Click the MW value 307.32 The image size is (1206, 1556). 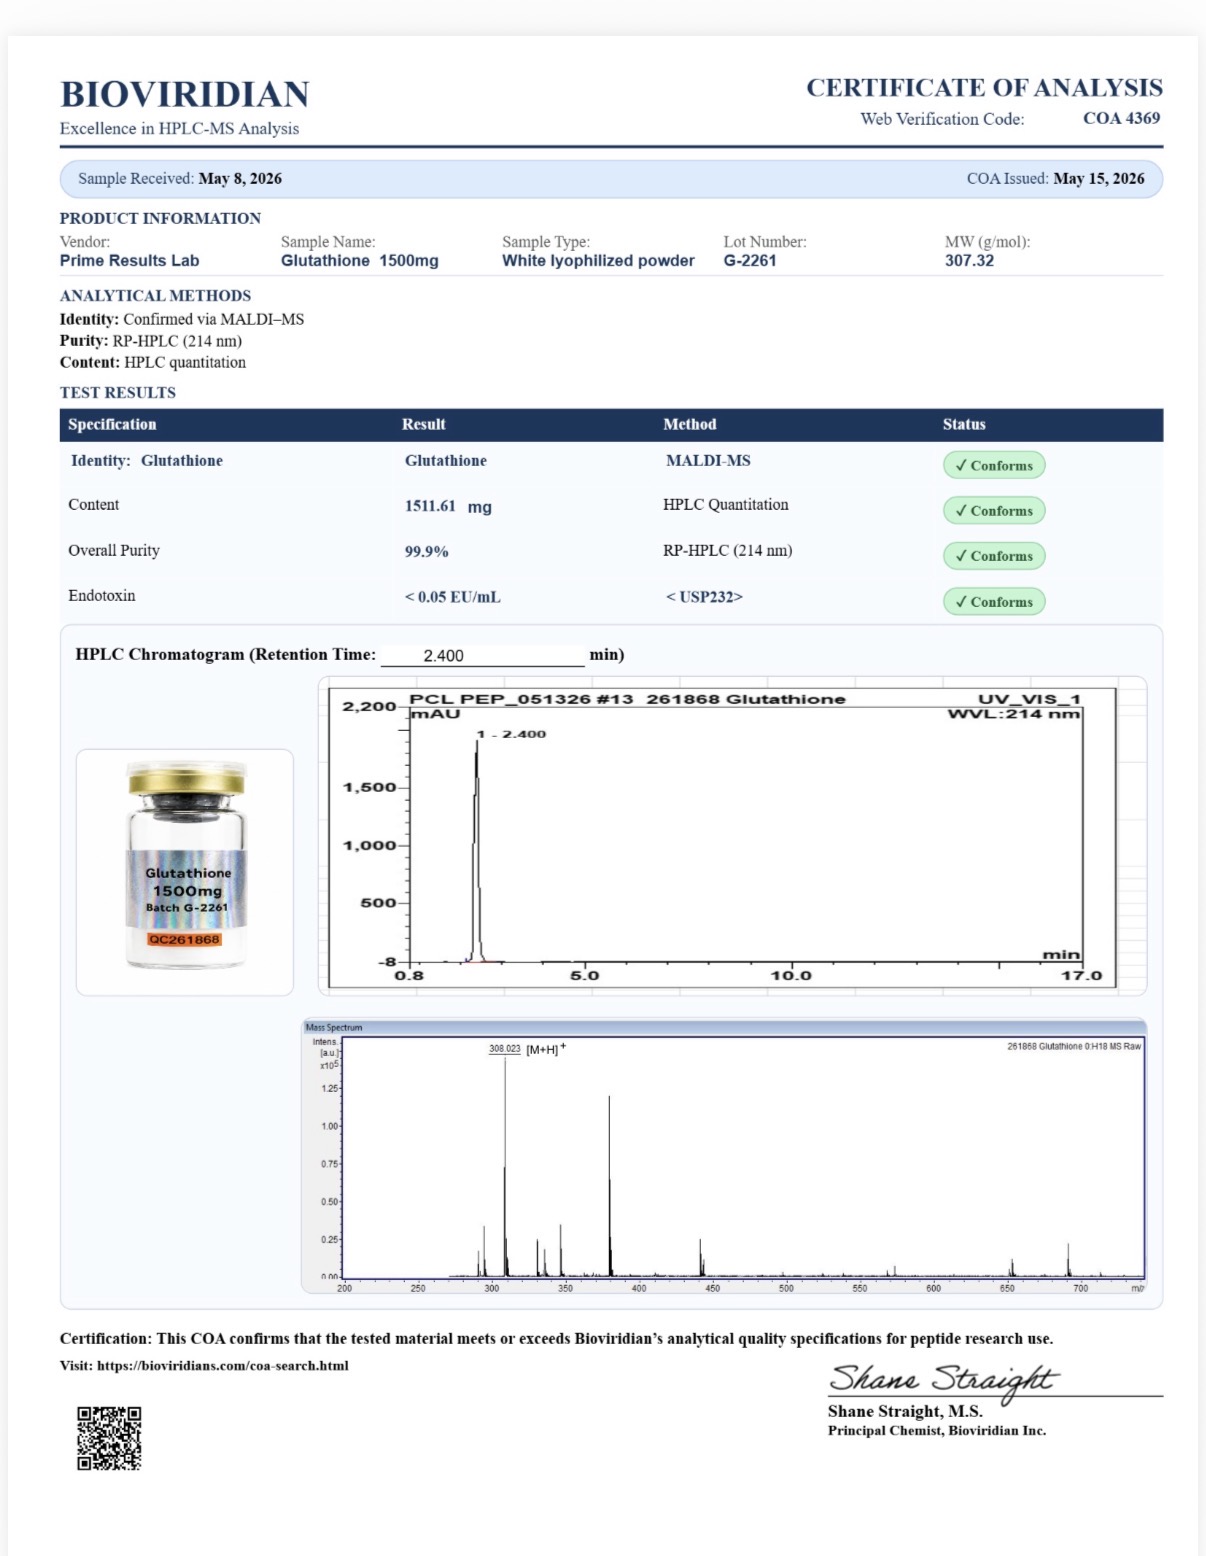[969, 260]
